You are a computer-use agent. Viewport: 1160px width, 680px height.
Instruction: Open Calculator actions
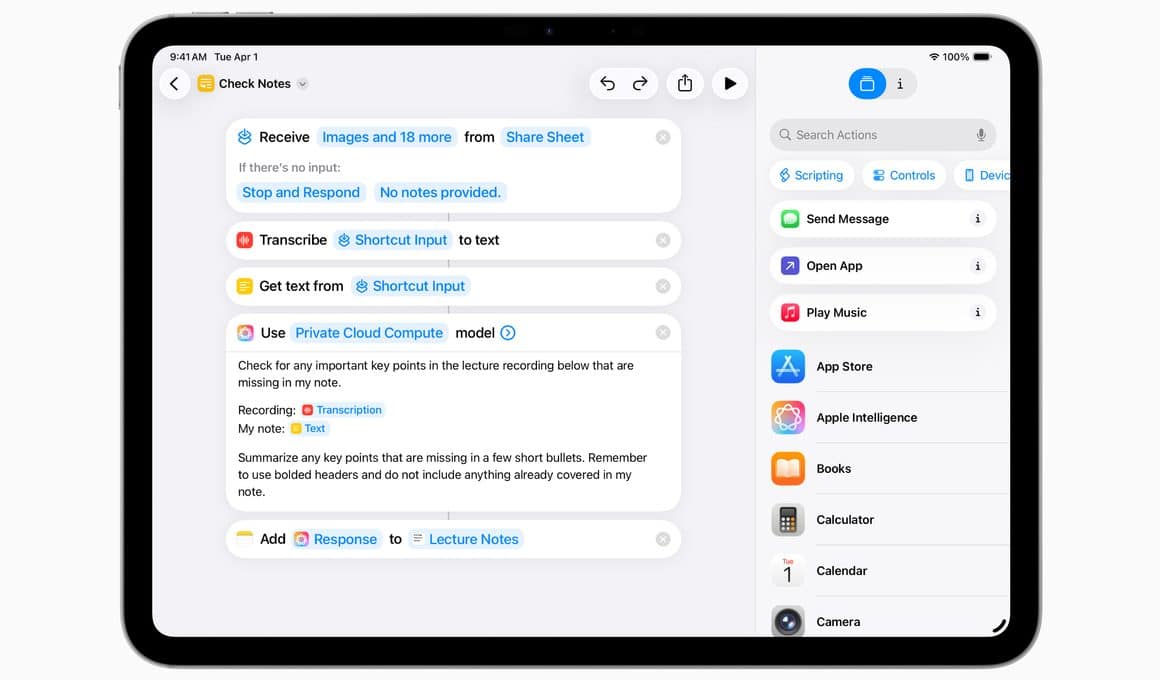pos(890,519)
